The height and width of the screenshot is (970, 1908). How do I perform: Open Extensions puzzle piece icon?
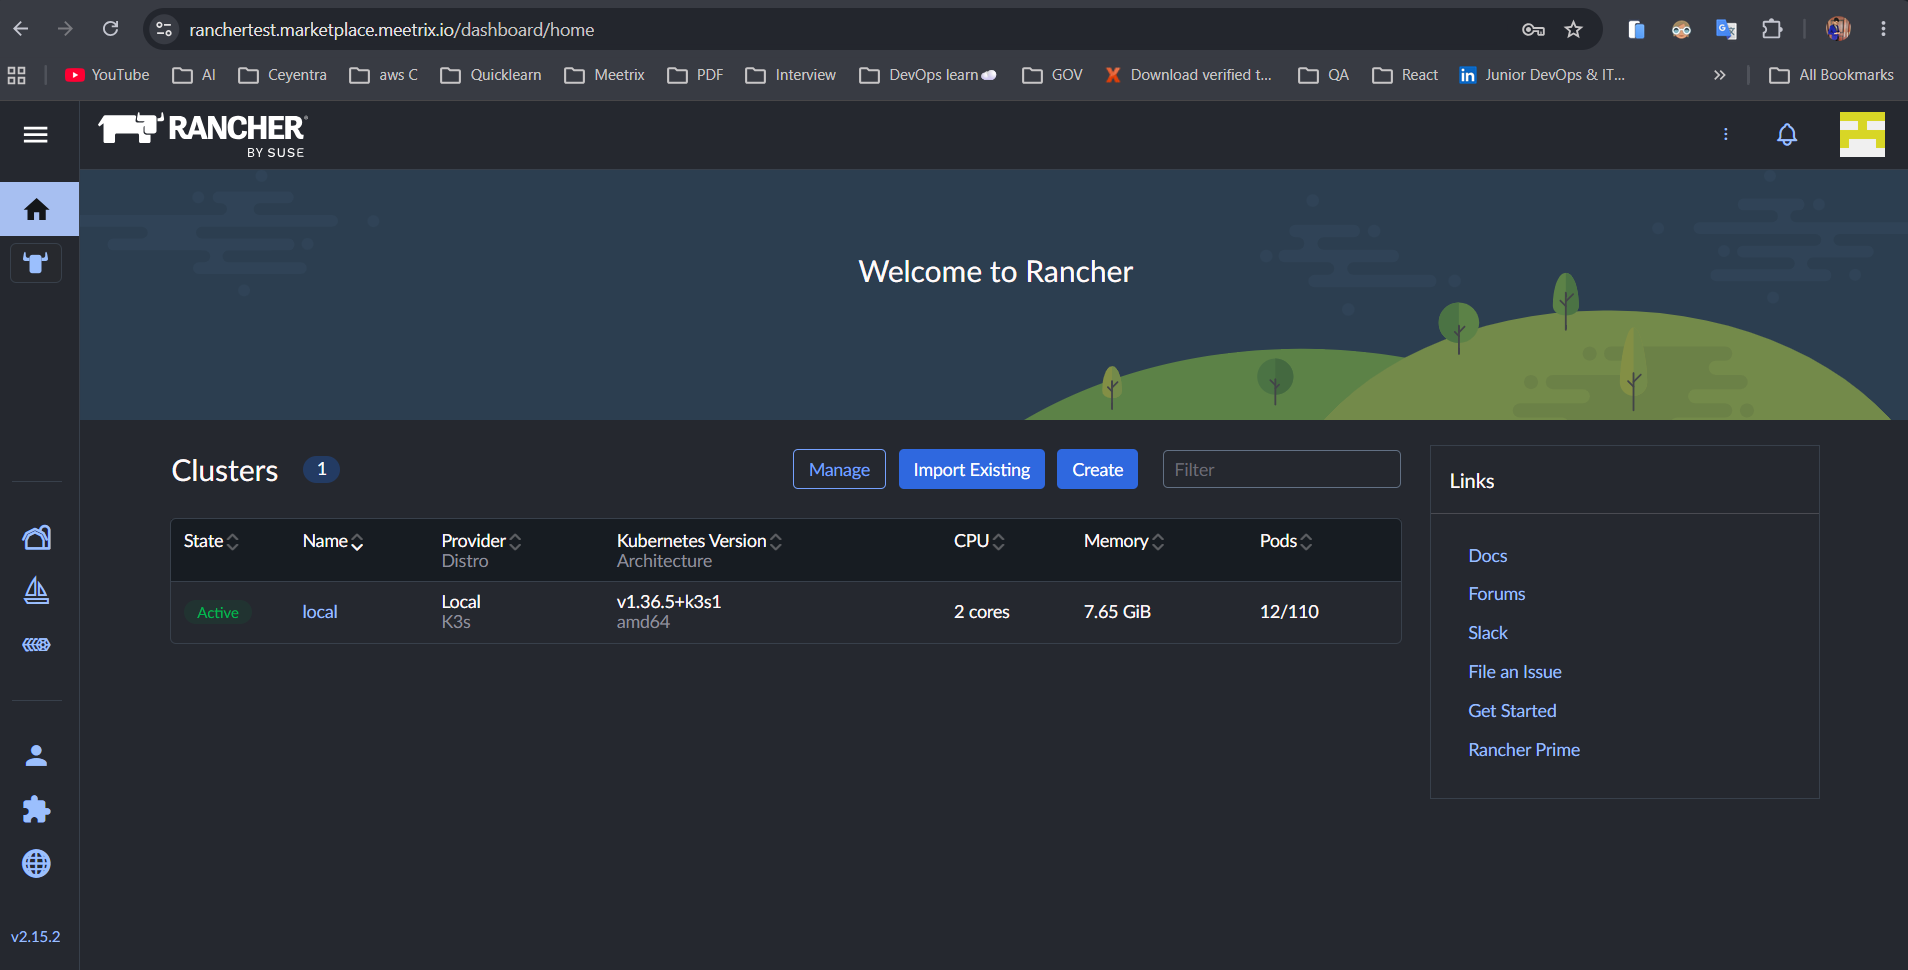point(37,809)
